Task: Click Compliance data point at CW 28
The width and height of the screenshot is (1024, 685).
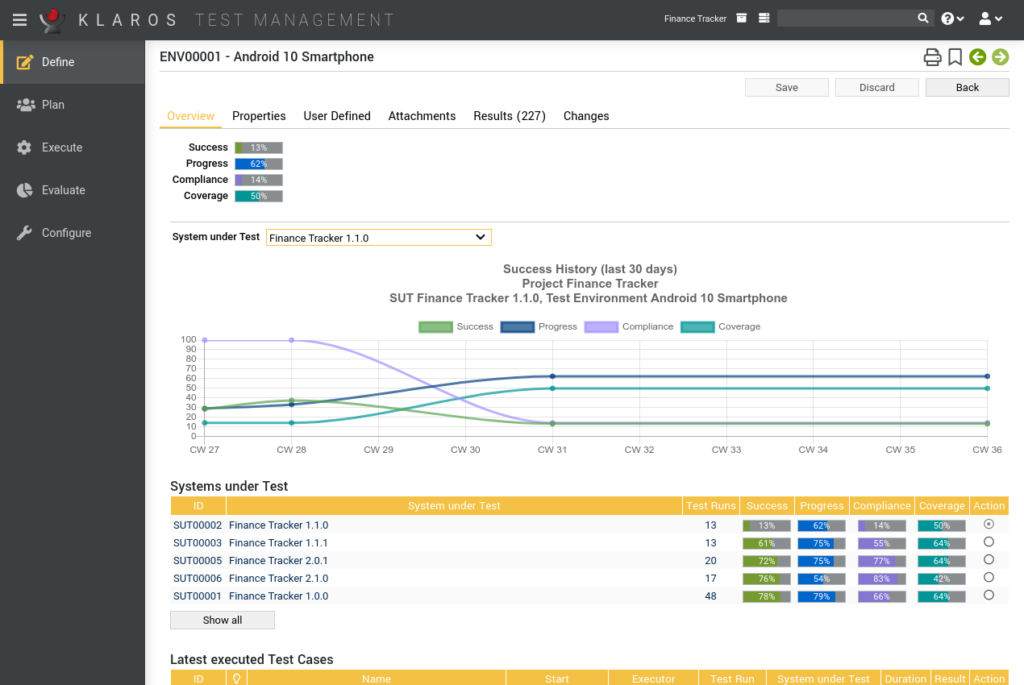Action: tap(291, 340)
